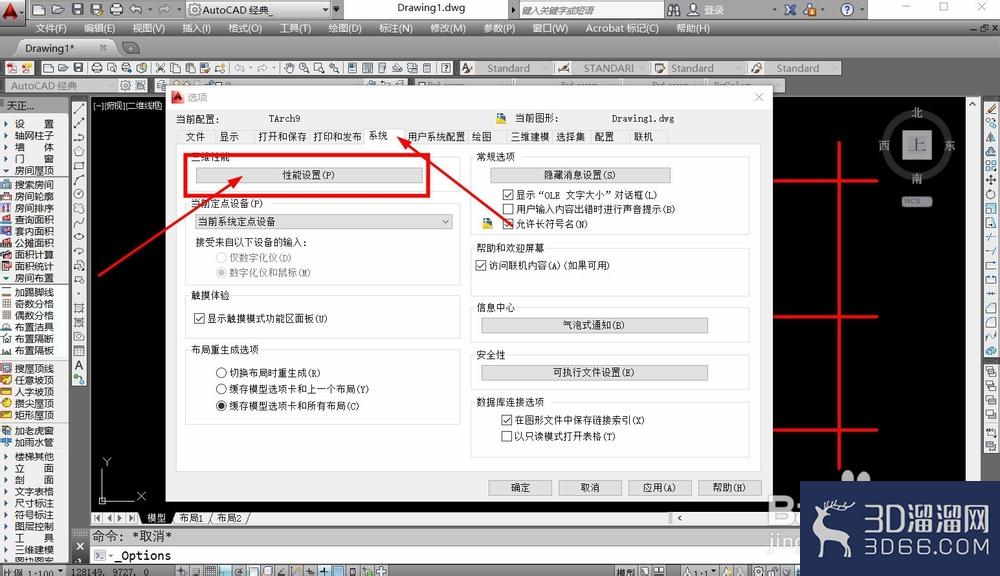Click 应用(A) button
This screenshot has height=576, width=1000.
(659, 487)
